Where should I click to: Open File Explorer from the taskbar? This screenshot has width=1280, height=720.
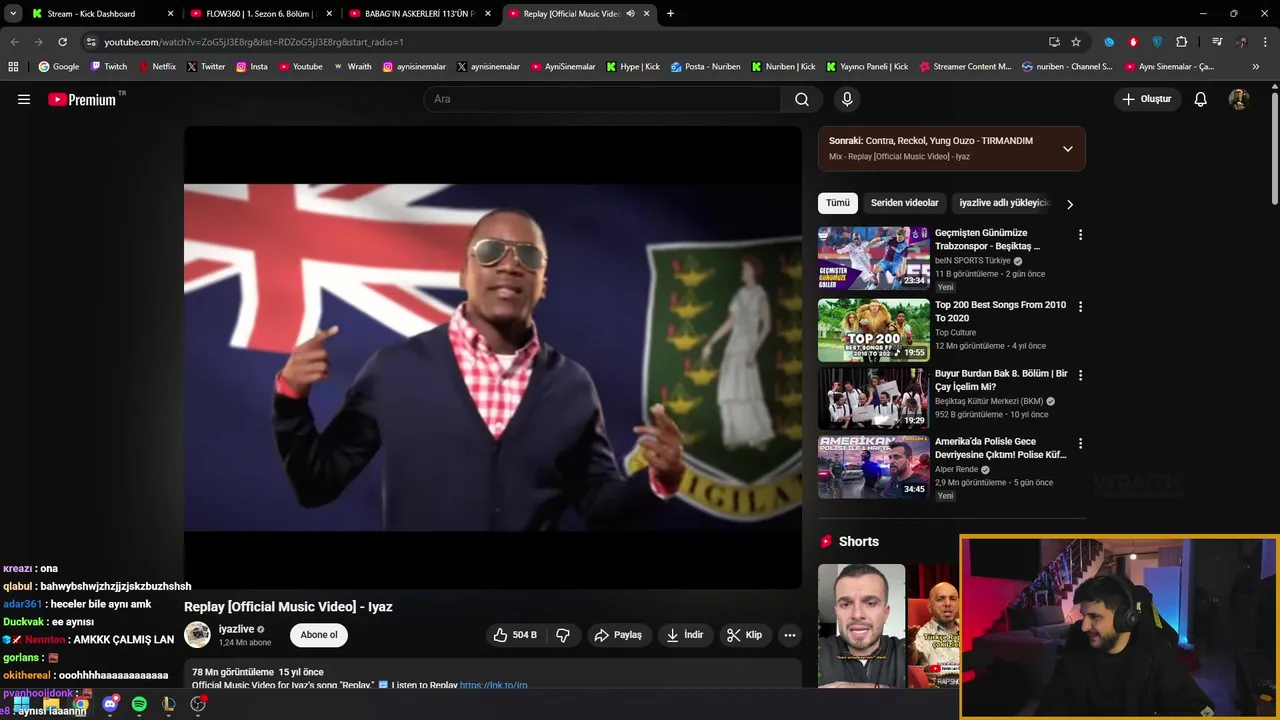coord(51,704)
